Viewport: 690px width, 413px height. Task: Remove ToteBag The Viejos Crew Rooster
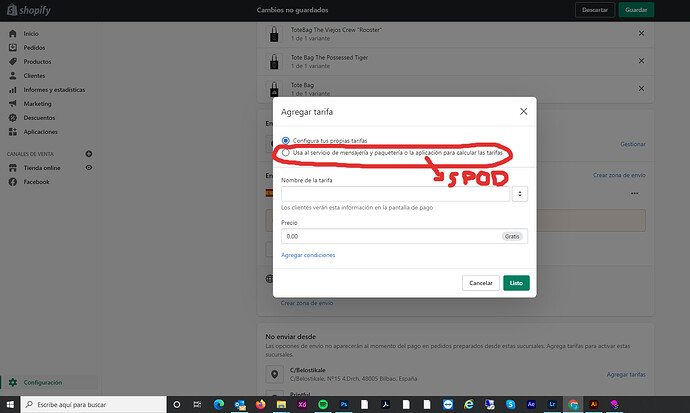coord(641,33)
